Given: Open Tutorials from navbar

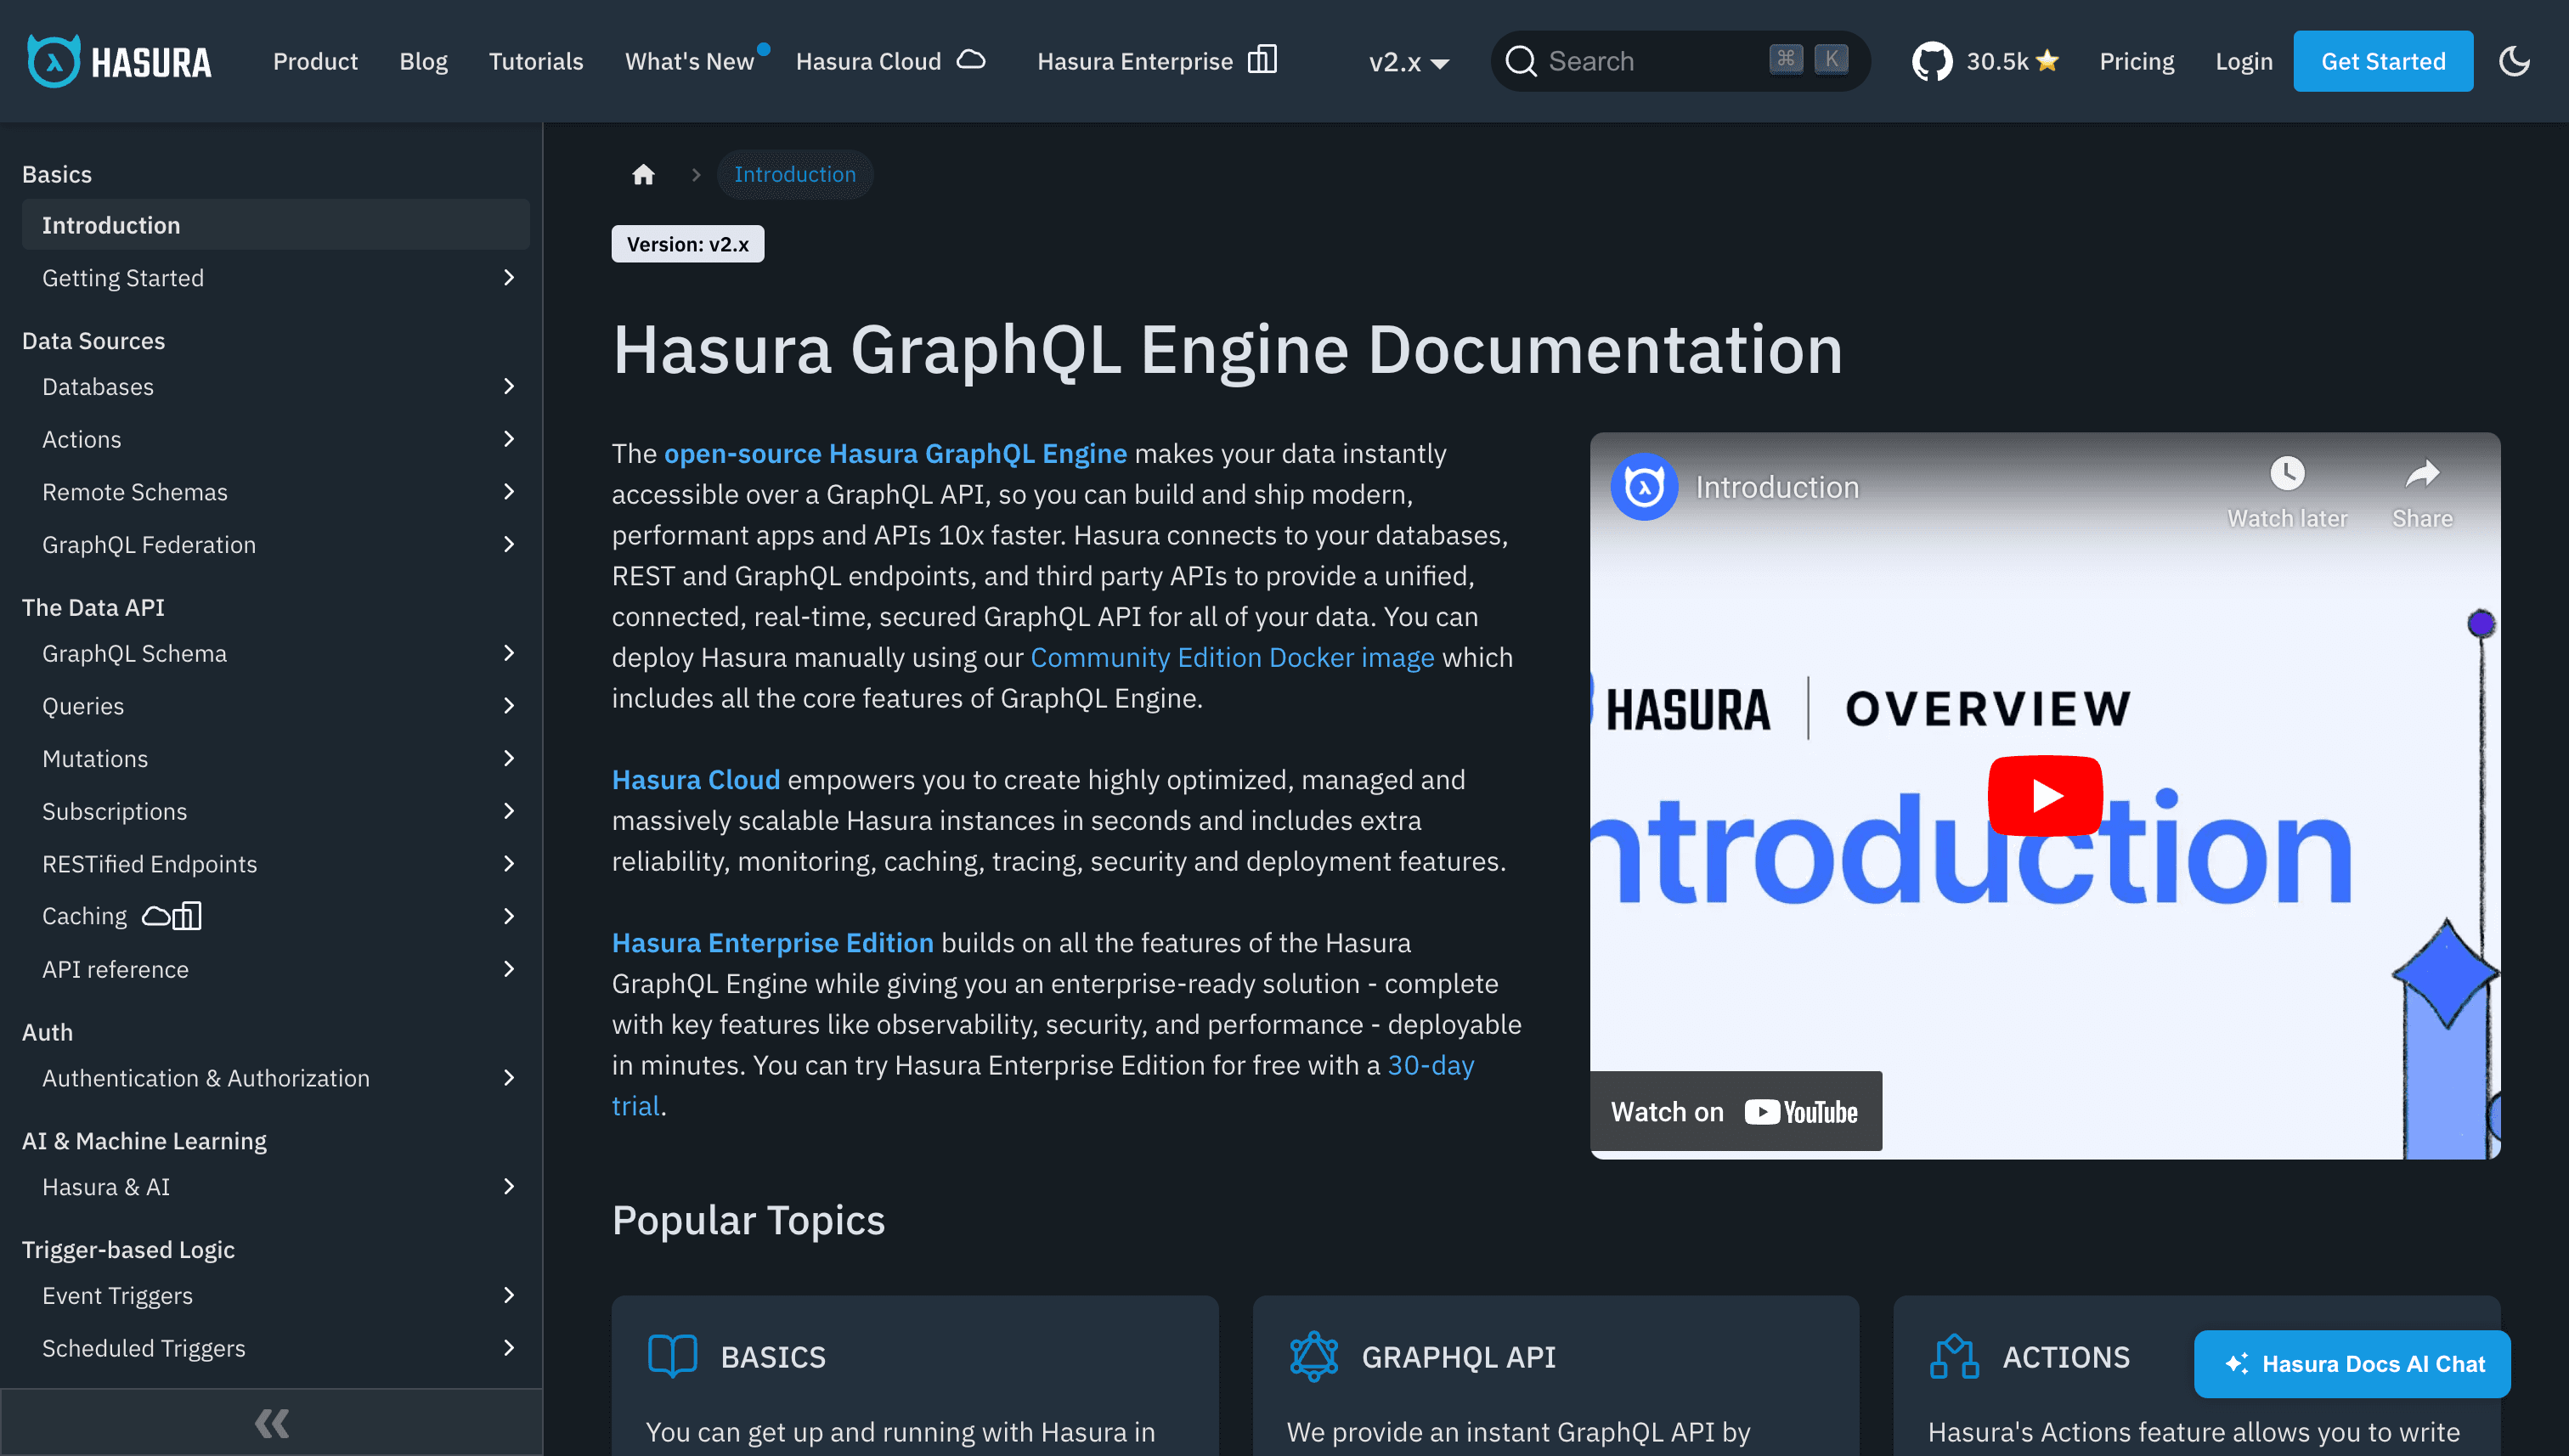Looking at the screenshot, I should (536, 61).
